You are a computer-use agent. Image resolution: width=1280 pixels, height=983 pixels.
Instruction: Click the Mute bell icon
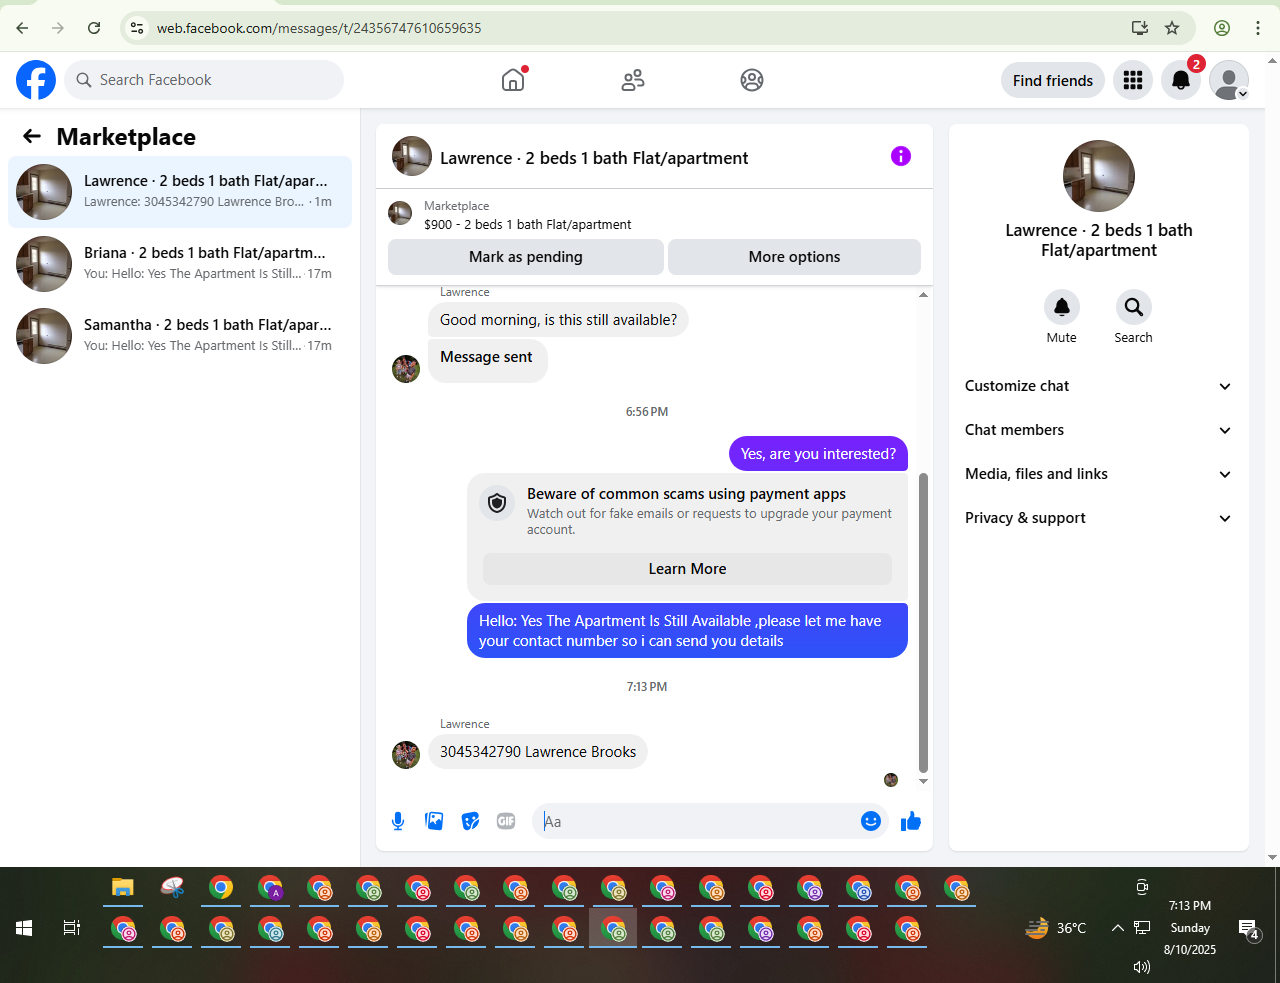(x=1062, y=307)
